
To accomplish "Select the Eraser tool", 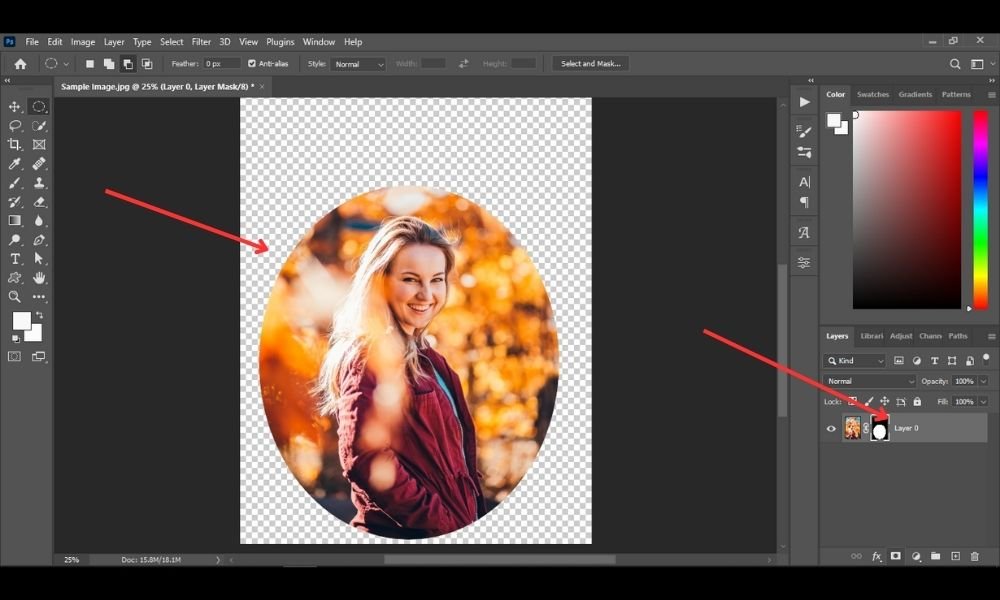I will pyautogui.click(x=39, y=202).
